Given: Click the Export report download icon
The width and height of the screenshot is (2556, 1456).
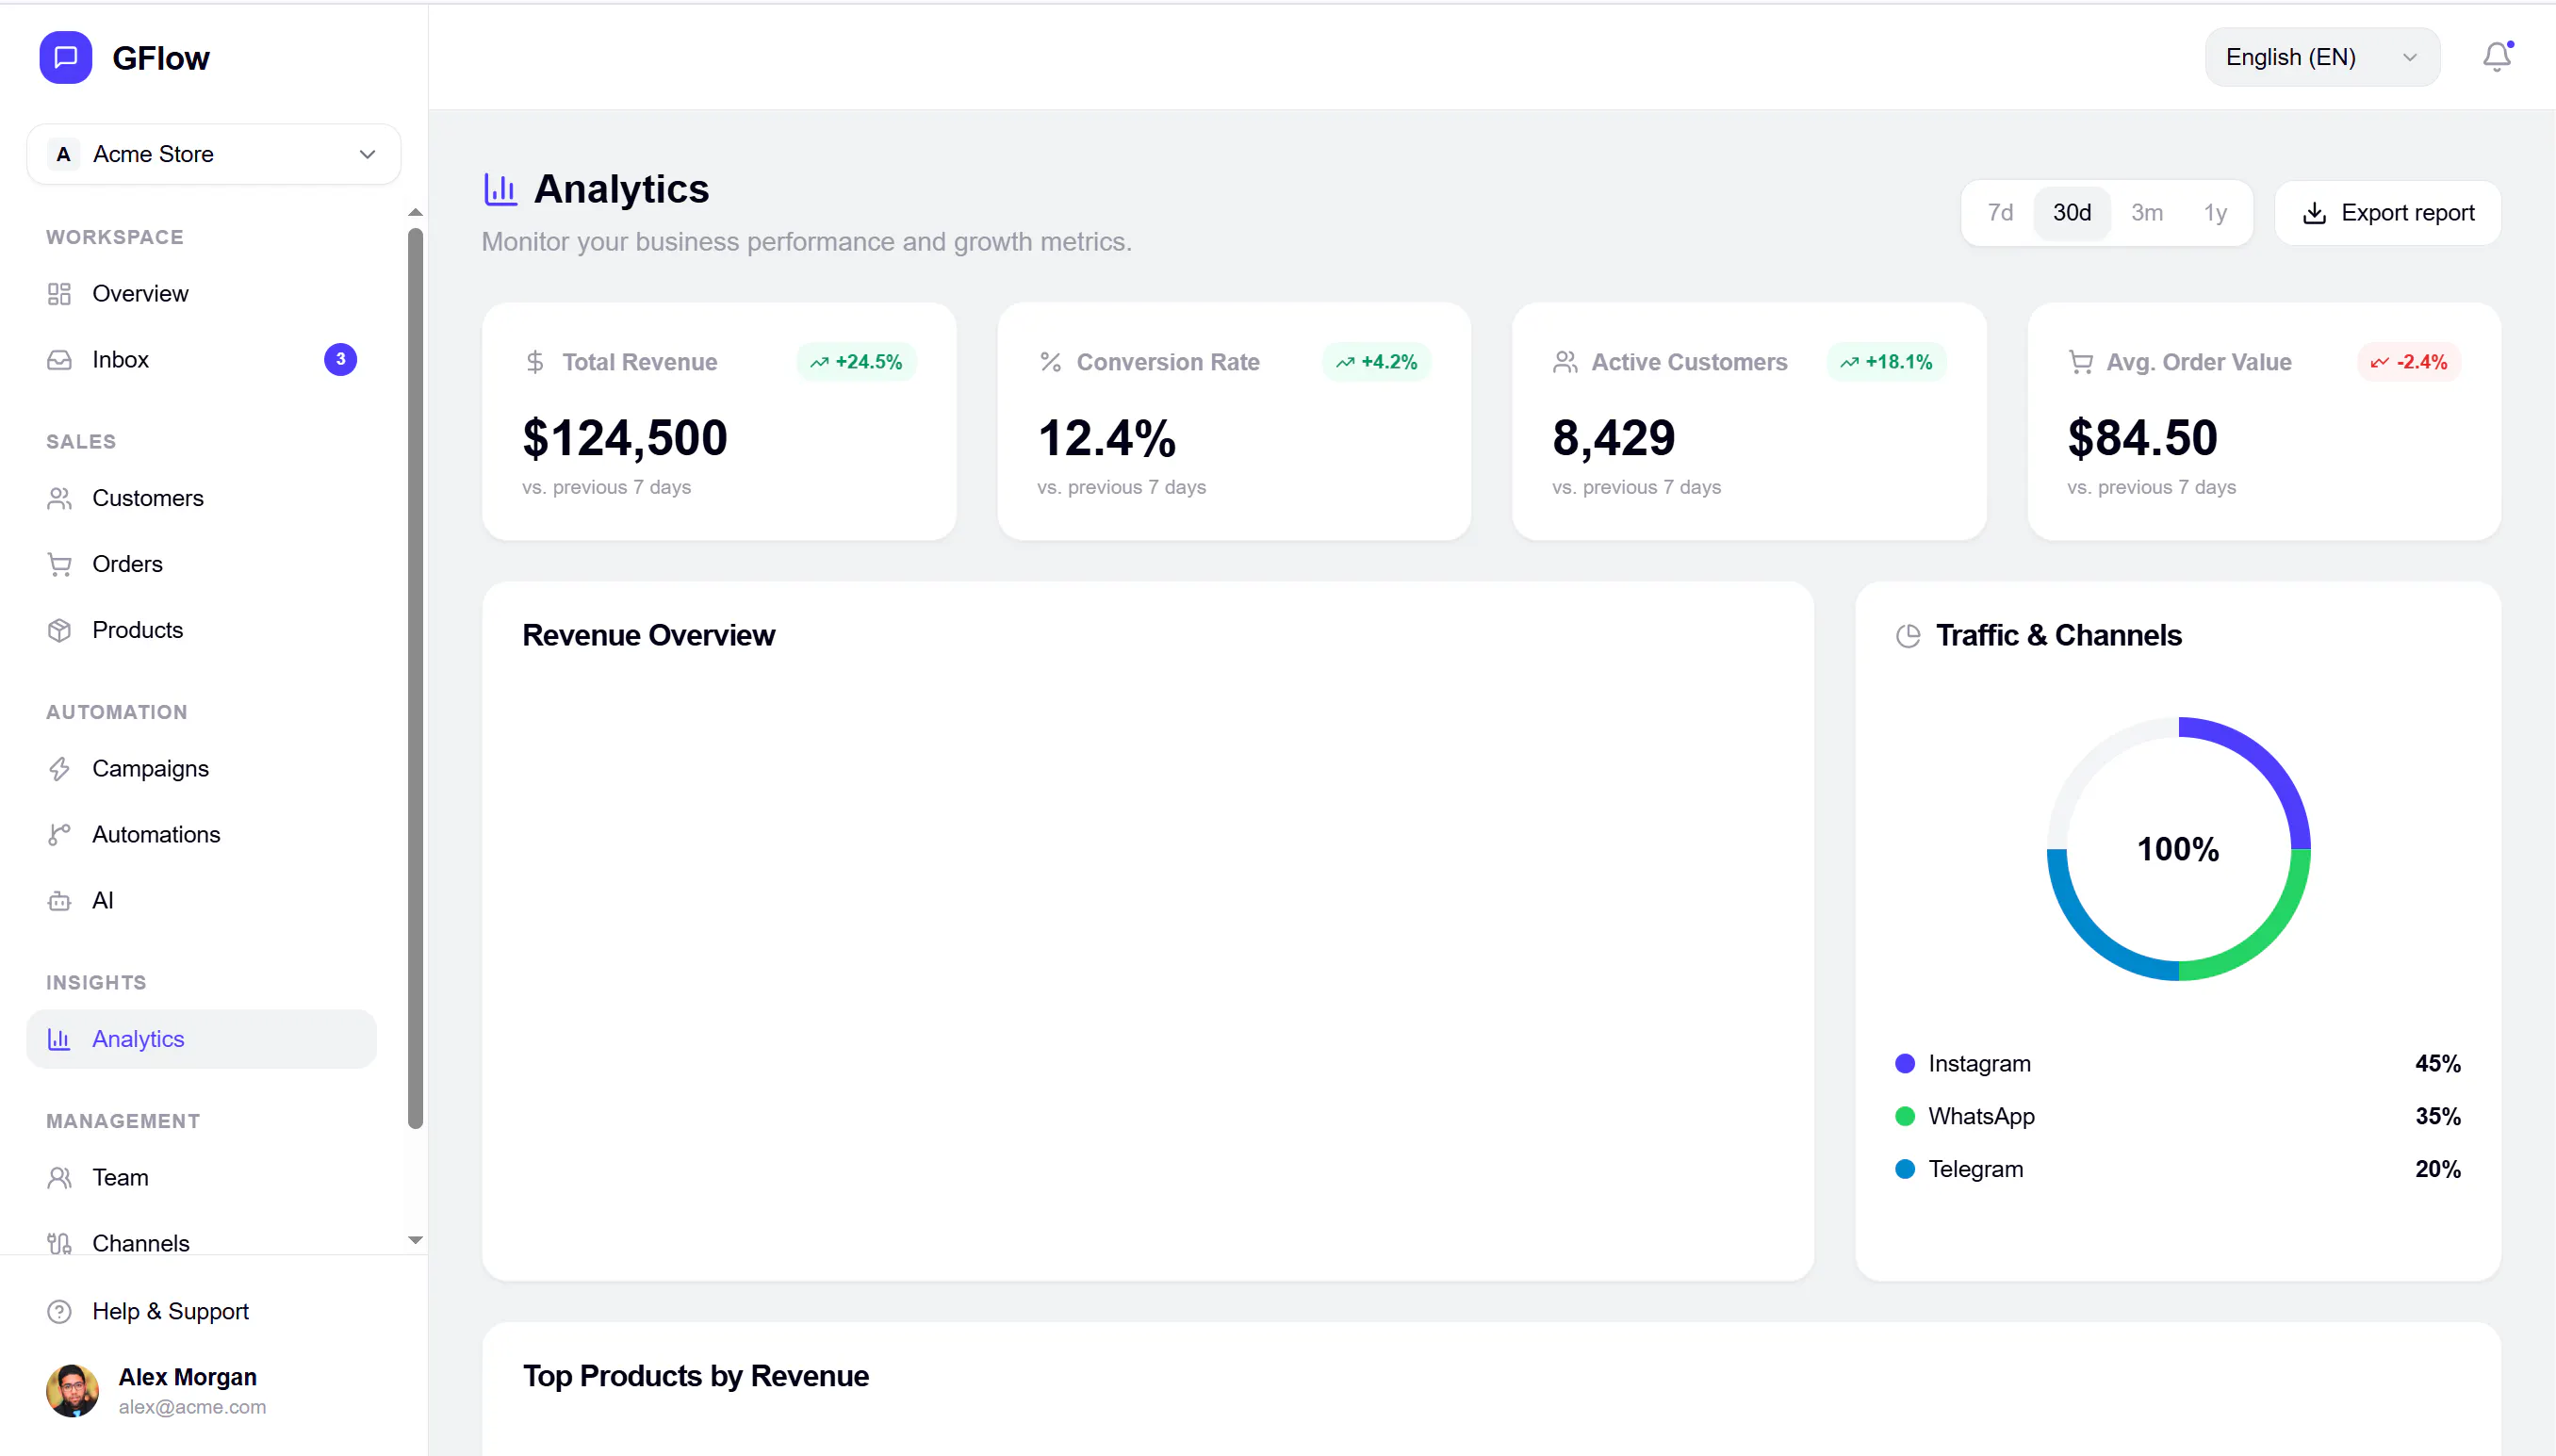Looking at the screenshot, I should 2314,213.
